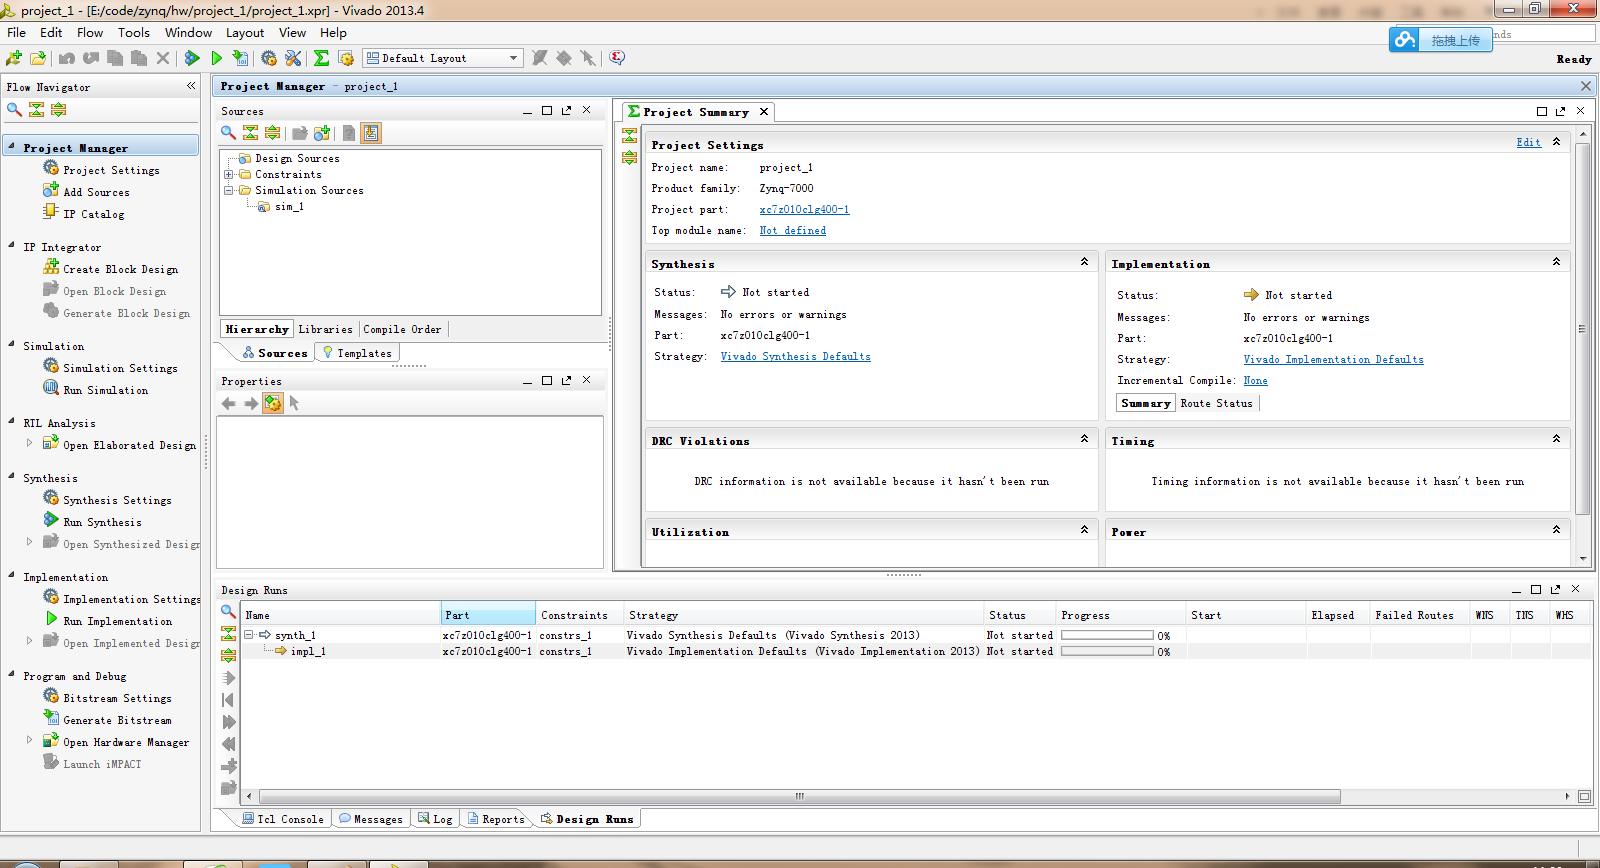Click the xc7z010clg400-1 project part link
Screen dimensions: 1600x868
click(804, 209)
